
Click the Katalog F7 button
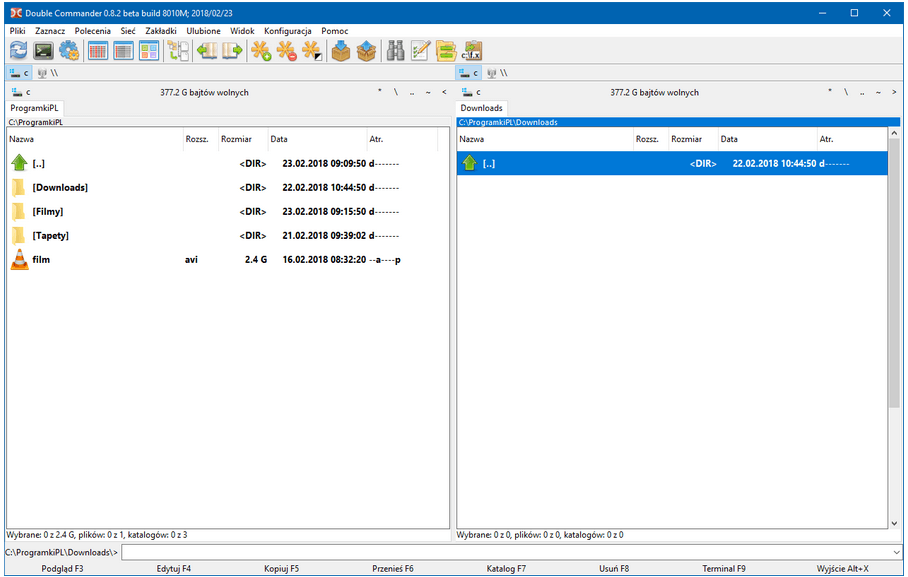[506, 568]
